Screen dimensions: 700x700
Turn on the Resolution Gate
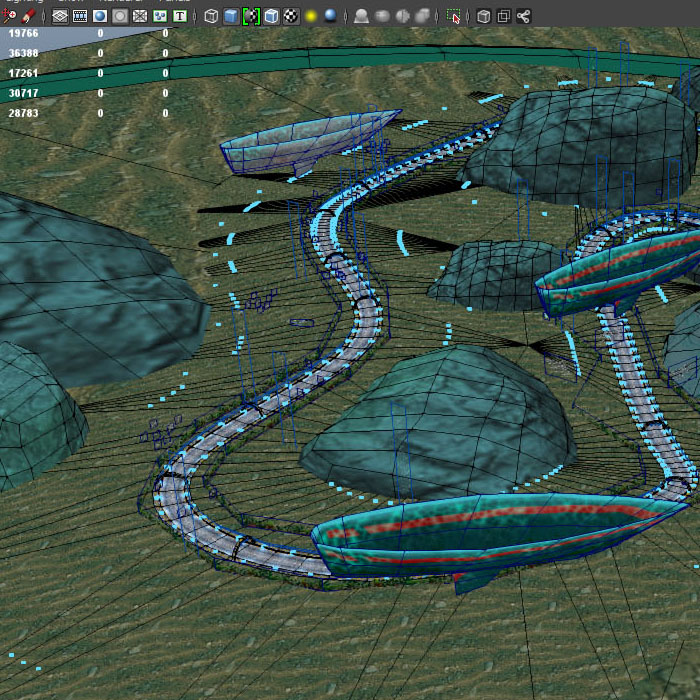[x=100, y=16]
